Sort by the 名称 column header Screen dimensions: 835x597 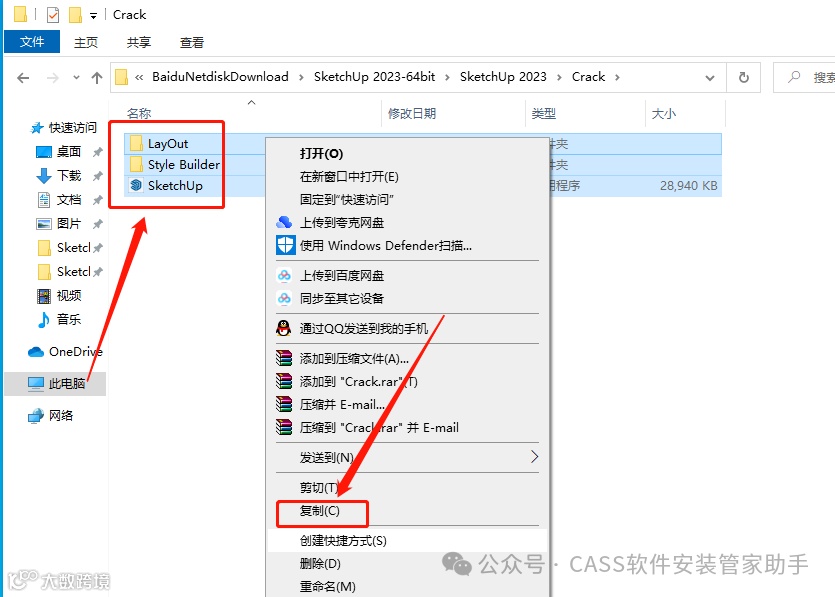[139, 113]
